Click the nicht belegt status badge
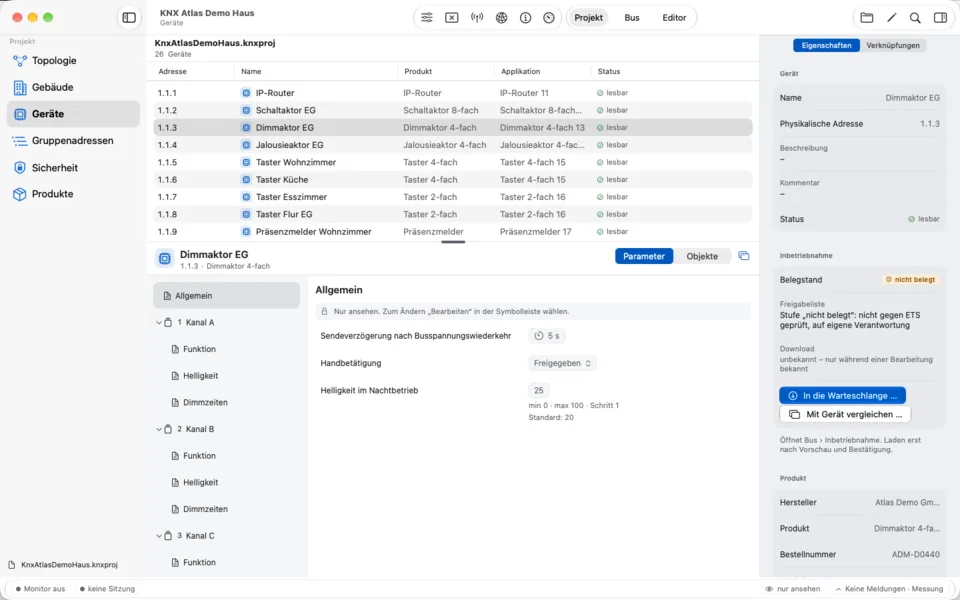The width and height of the screenshot is (960, 600). [x=910, y=280]
